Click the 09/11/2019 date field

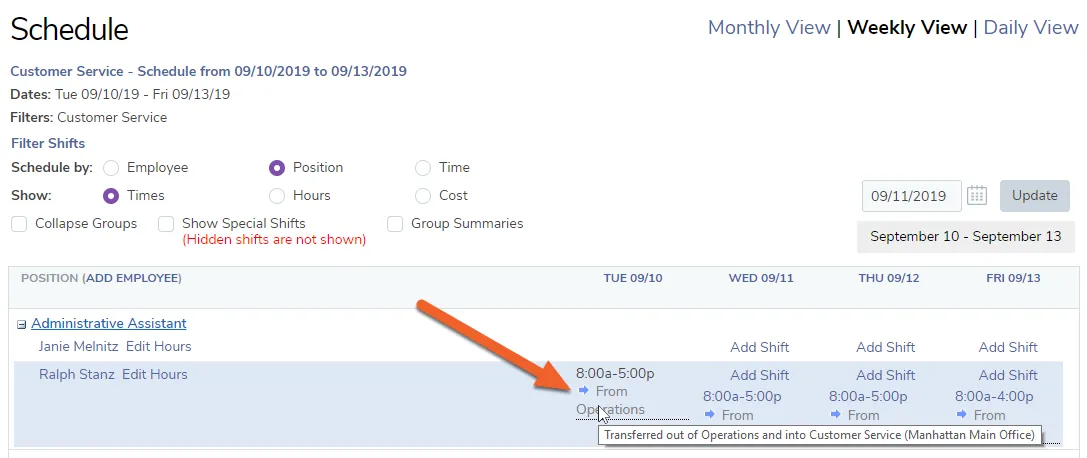[912, 195]
